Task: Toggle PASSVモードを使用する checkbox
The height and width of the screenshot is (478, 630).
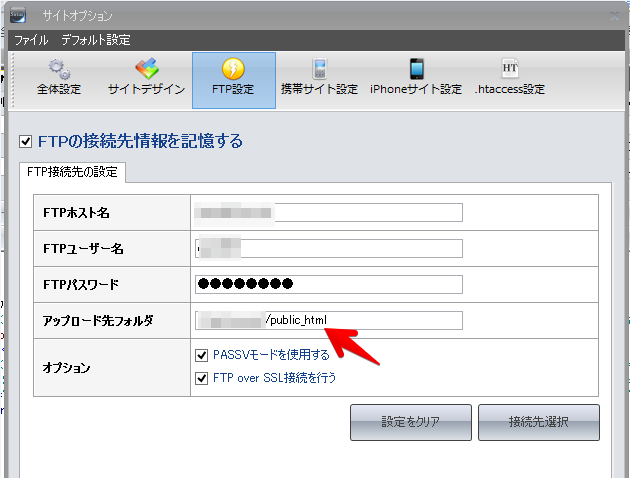Action: pos(201,355)
